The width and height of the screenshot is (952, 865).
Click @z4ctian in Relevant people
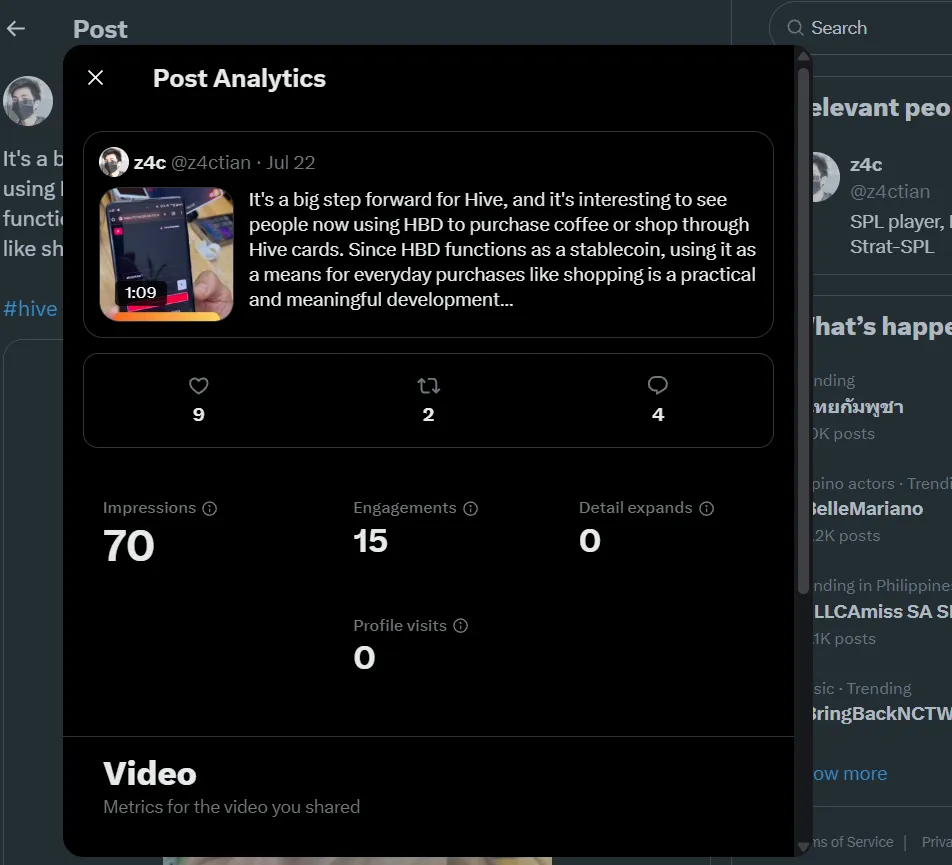coord(890,192)
